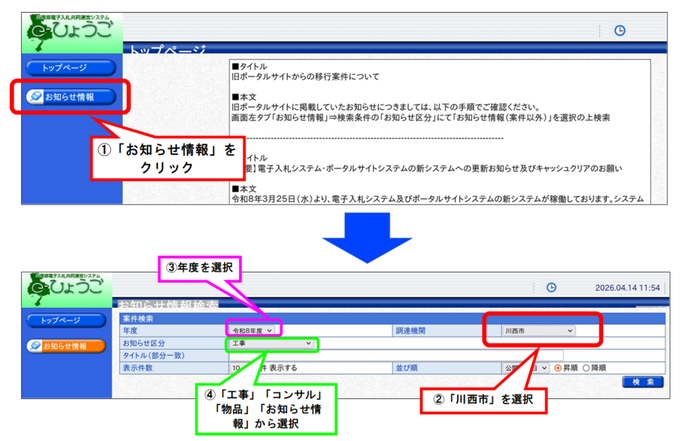The image size is (690, 441).
Task: Select the 降順 radio button
Action: [586, 368]
